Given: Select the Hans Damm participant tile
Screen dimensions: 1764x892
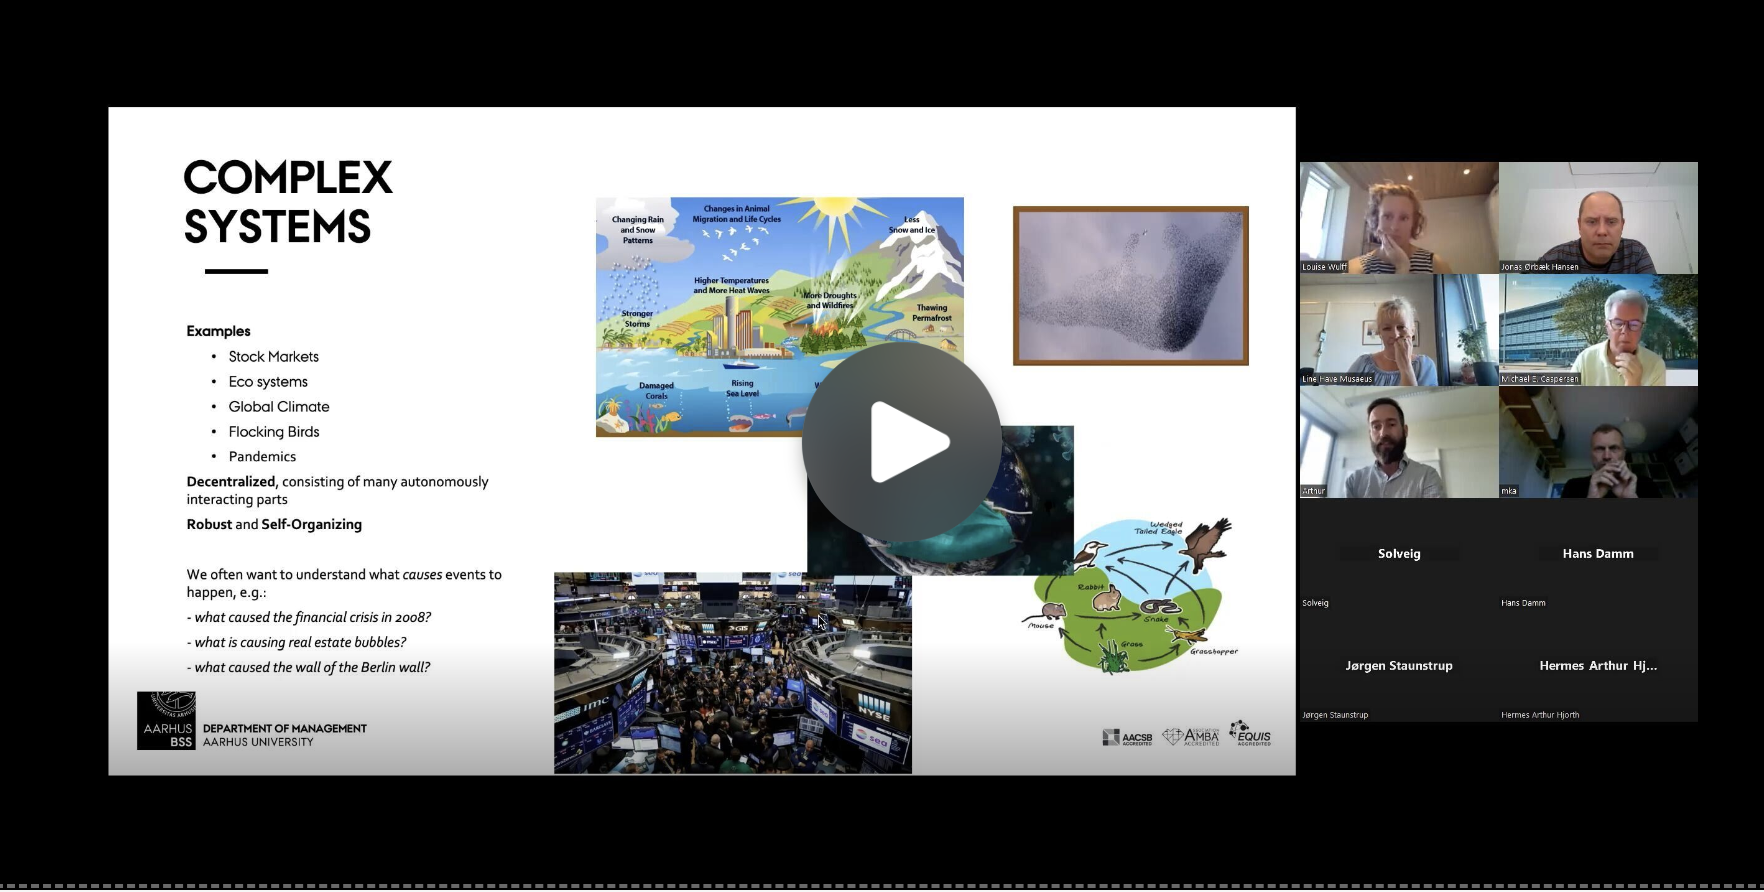Looking at the screenshot, I should (x=1598, y=554).
